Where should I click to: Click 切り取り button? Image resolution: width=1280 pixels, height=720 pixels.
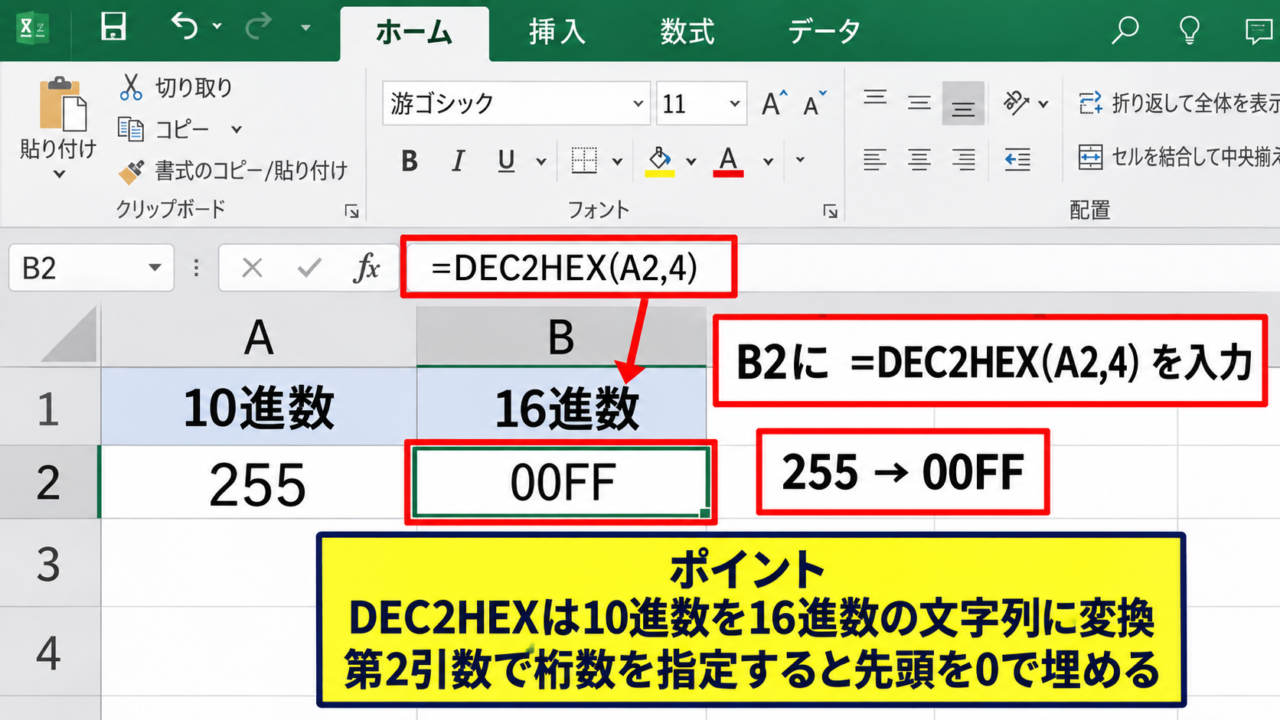[x=176, y=88]
